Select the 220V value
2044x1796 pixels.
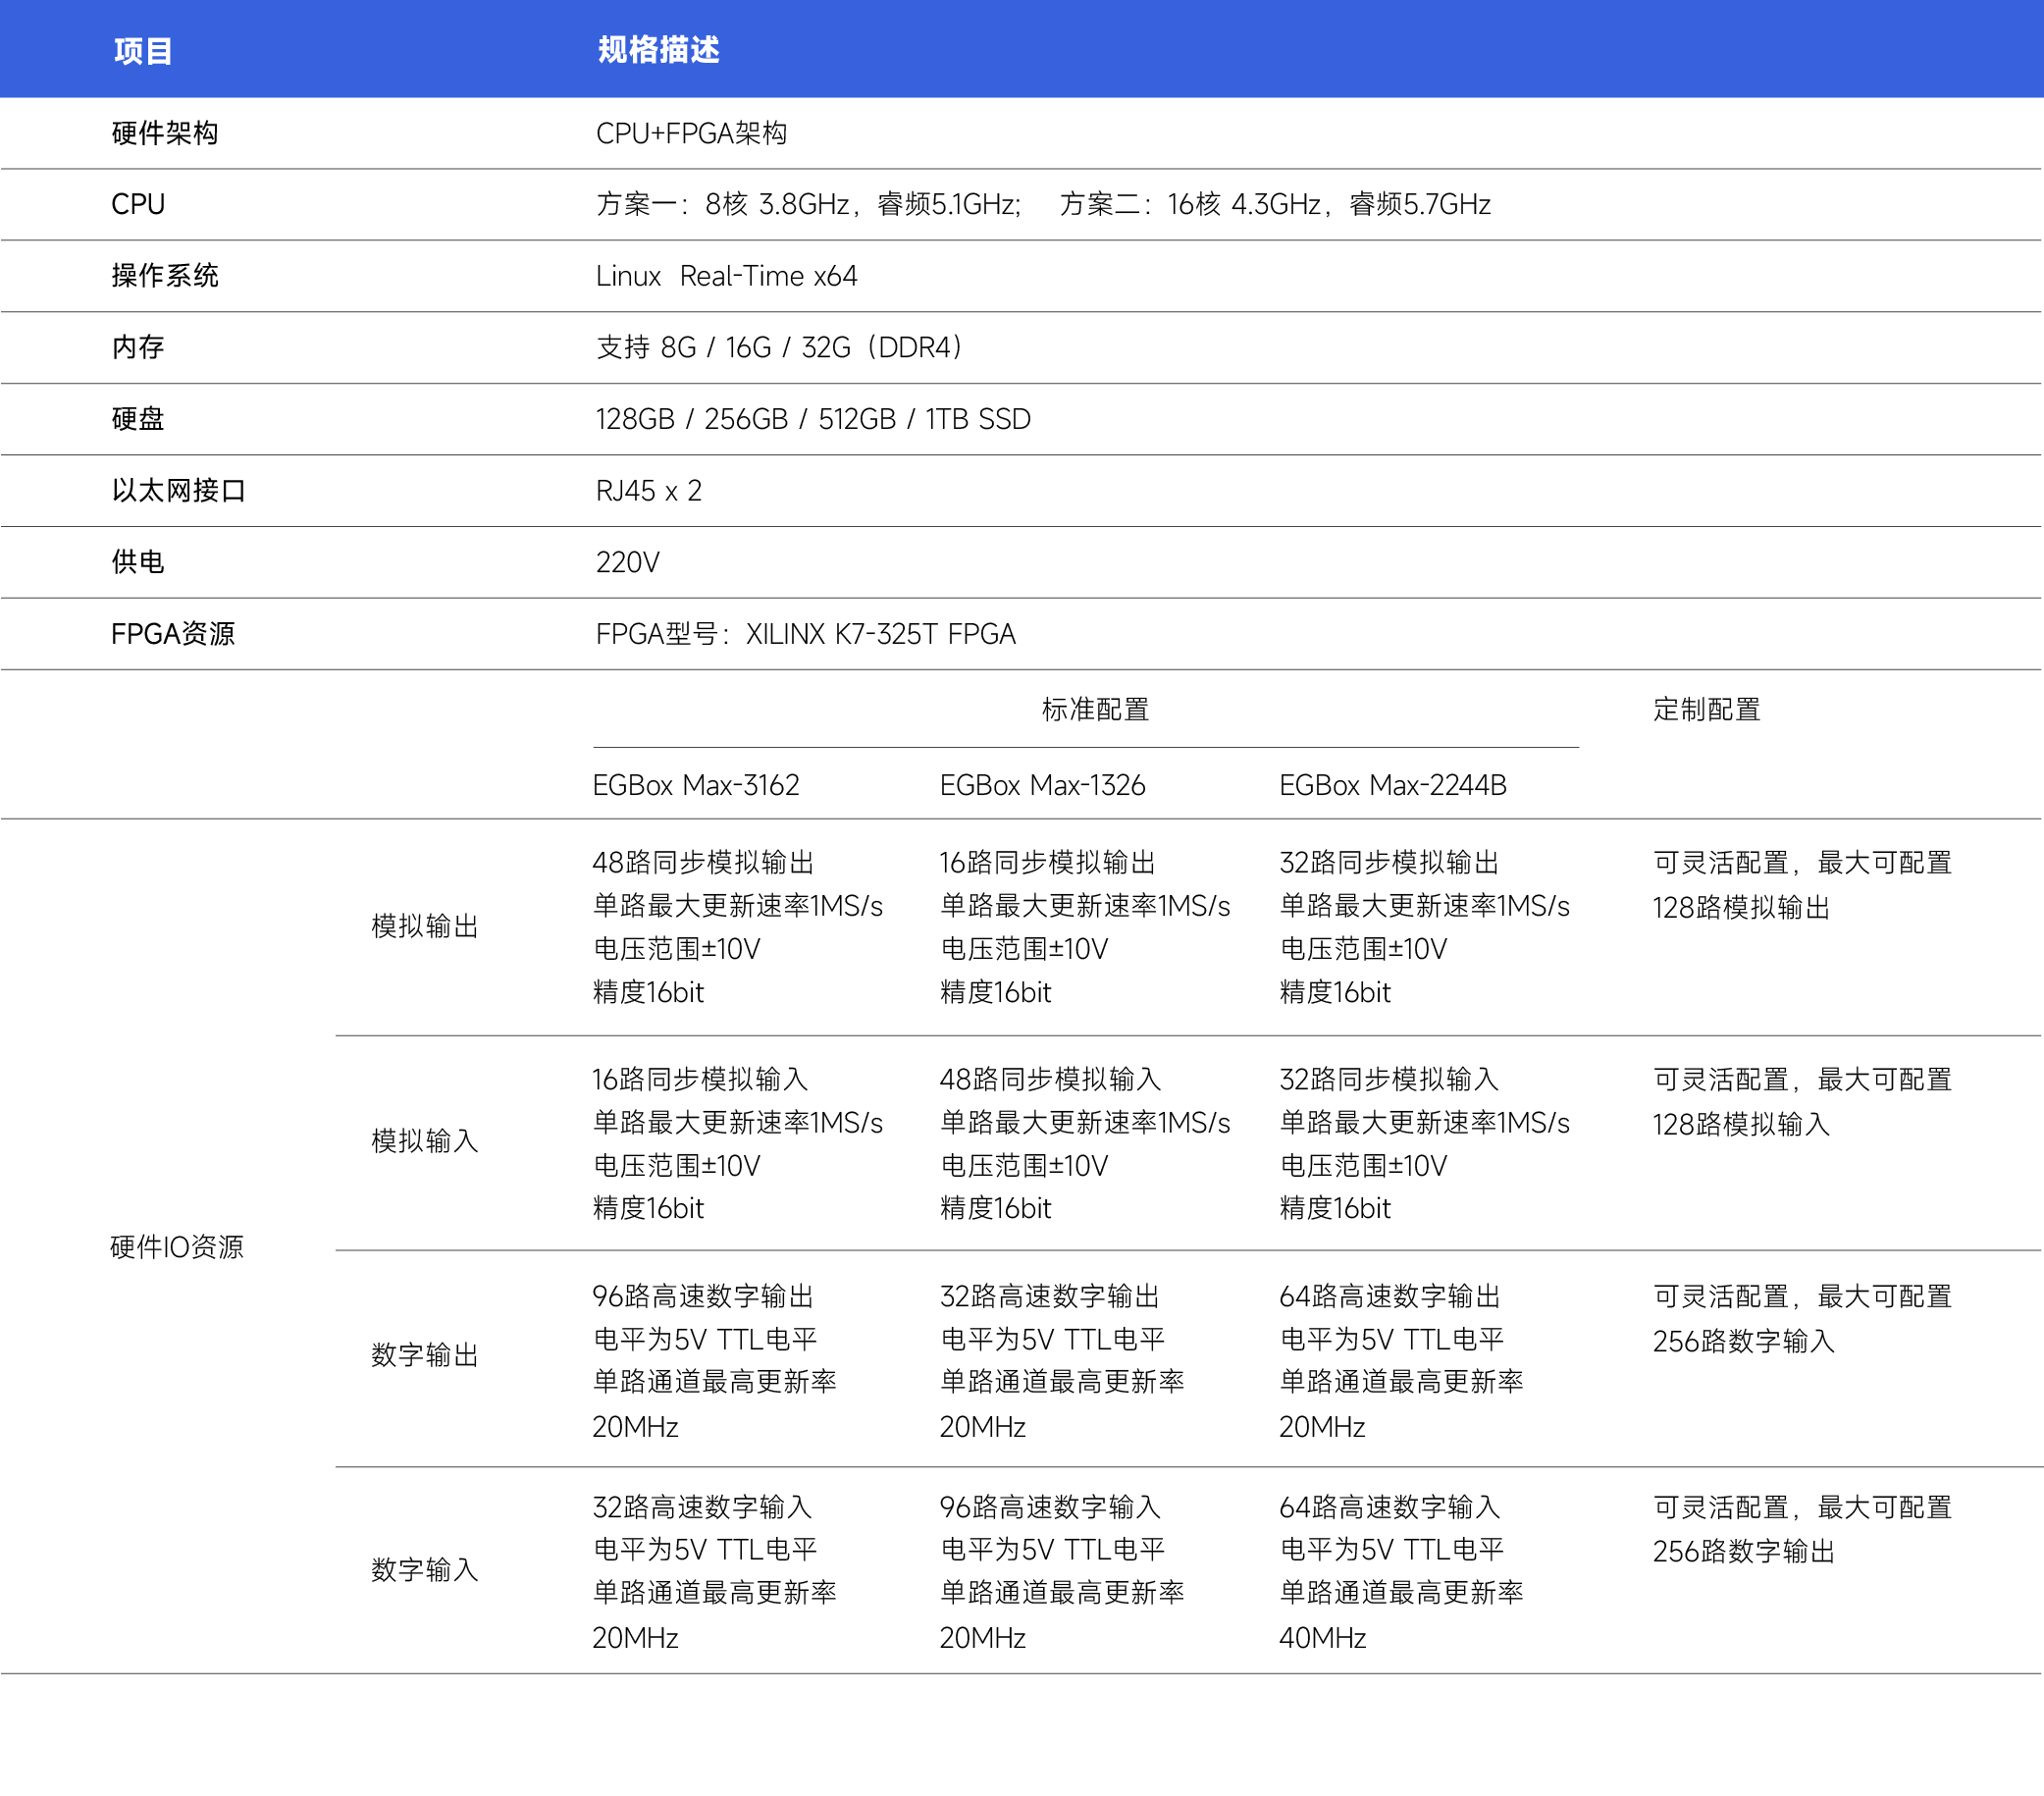pos(627,562)
